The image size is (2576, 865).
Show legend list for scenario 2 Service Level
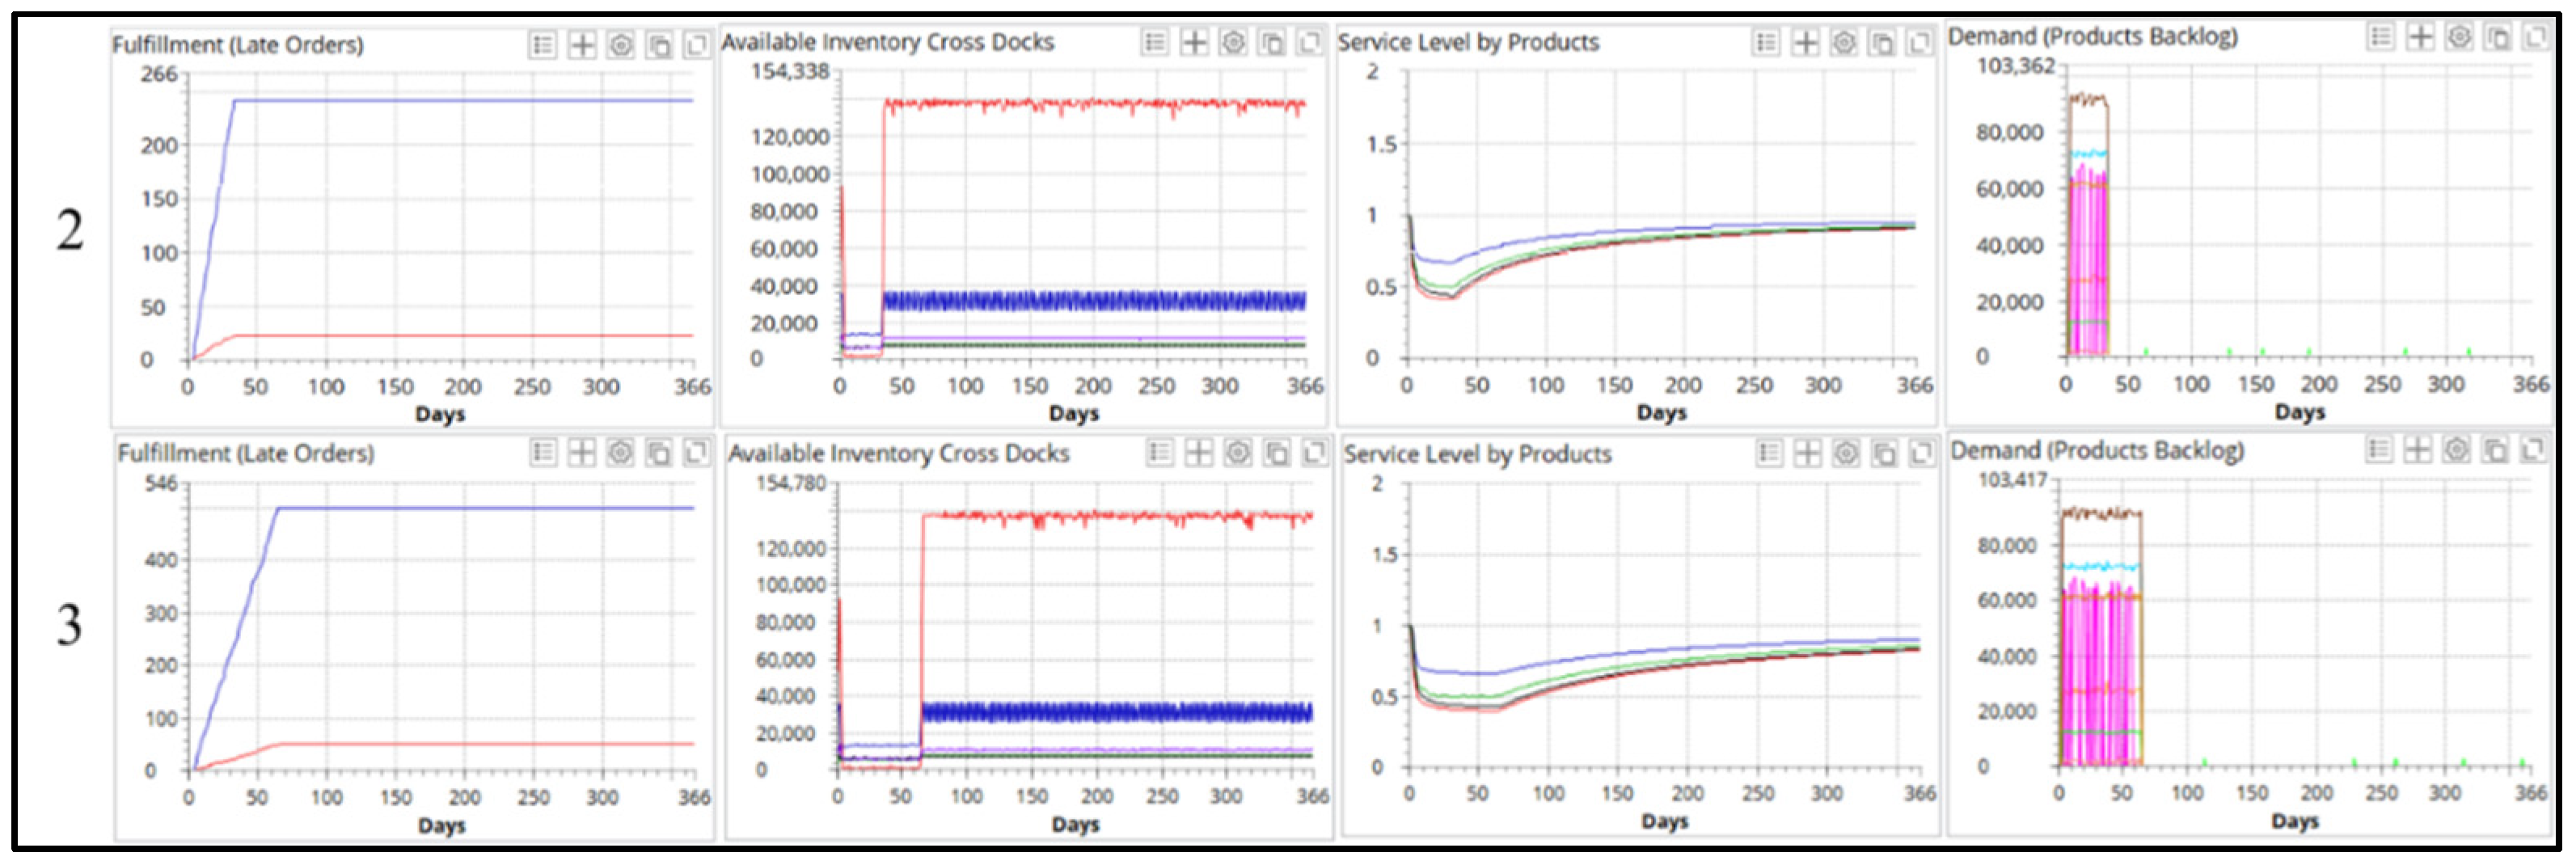[x=1766, y=42]
